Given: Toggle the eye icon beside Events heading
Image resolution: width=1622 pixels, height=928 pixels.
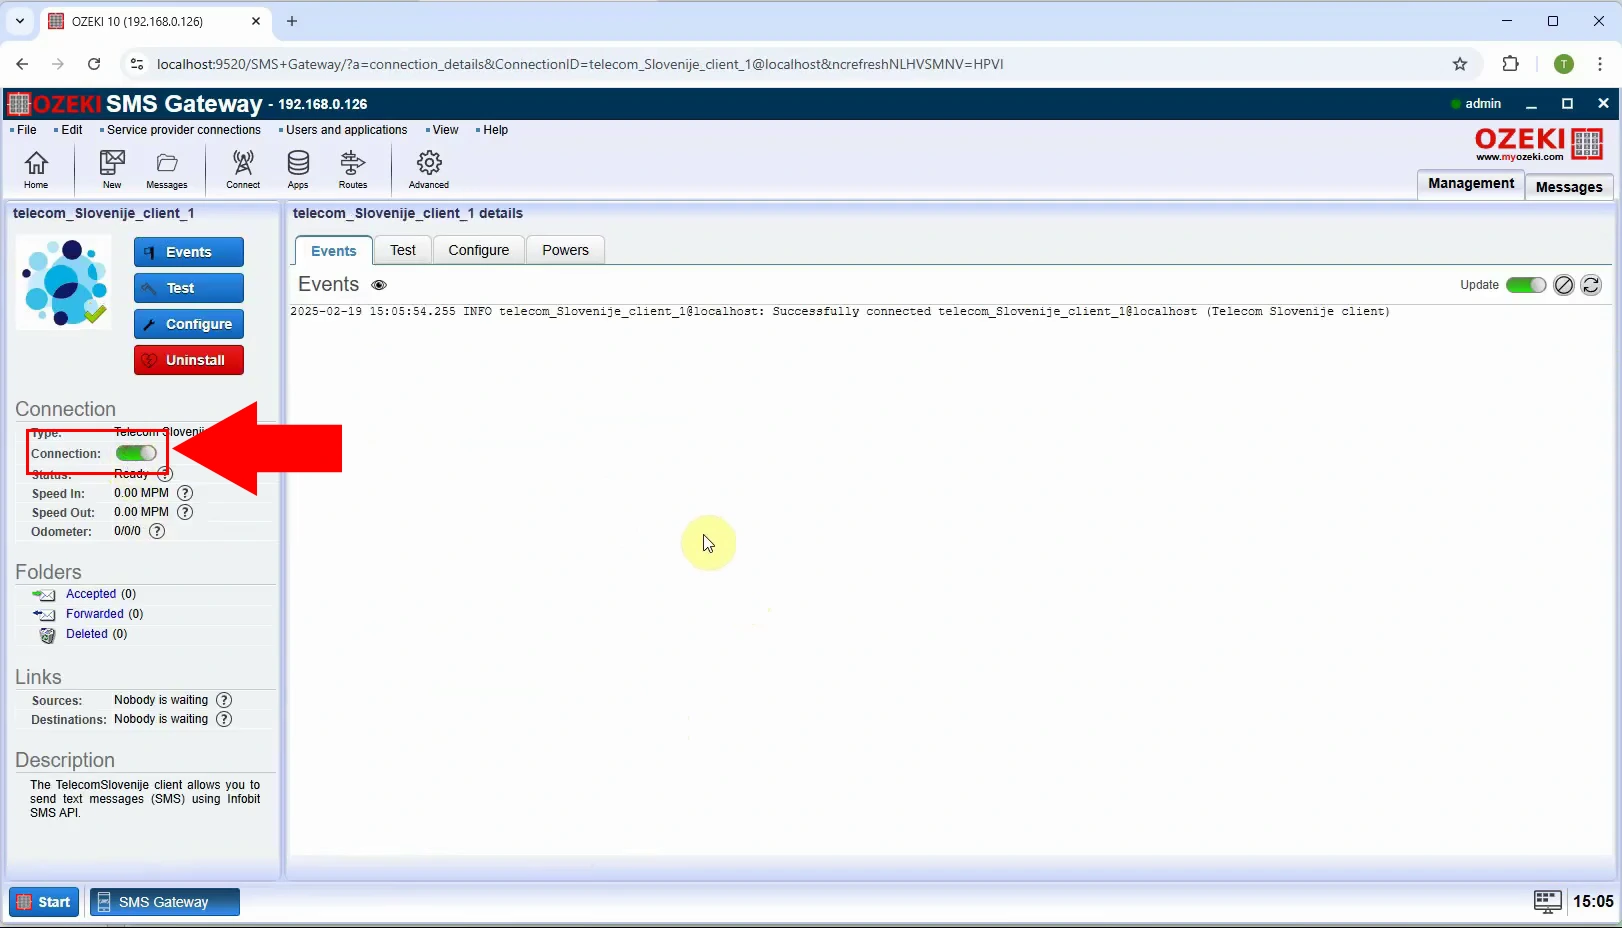Looking at the screenshot, I should pos(379,285).
